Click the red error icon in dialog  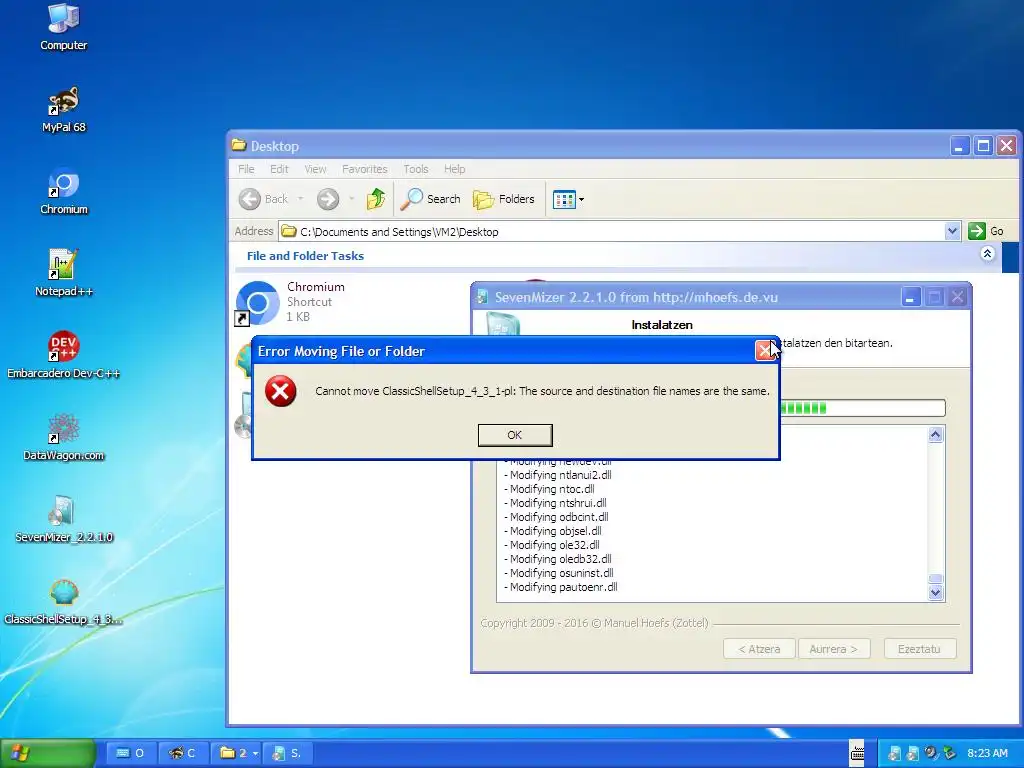281,391
